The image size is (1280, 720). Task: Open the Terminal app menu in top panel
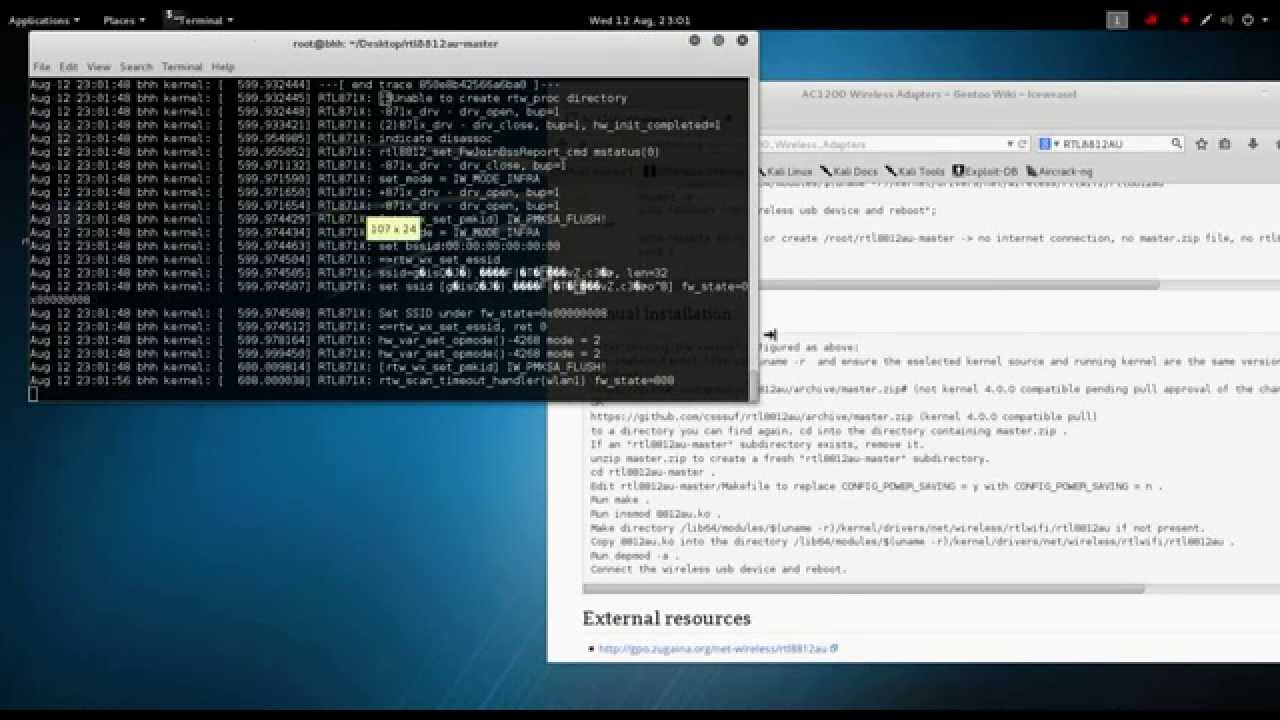[199, 20]
